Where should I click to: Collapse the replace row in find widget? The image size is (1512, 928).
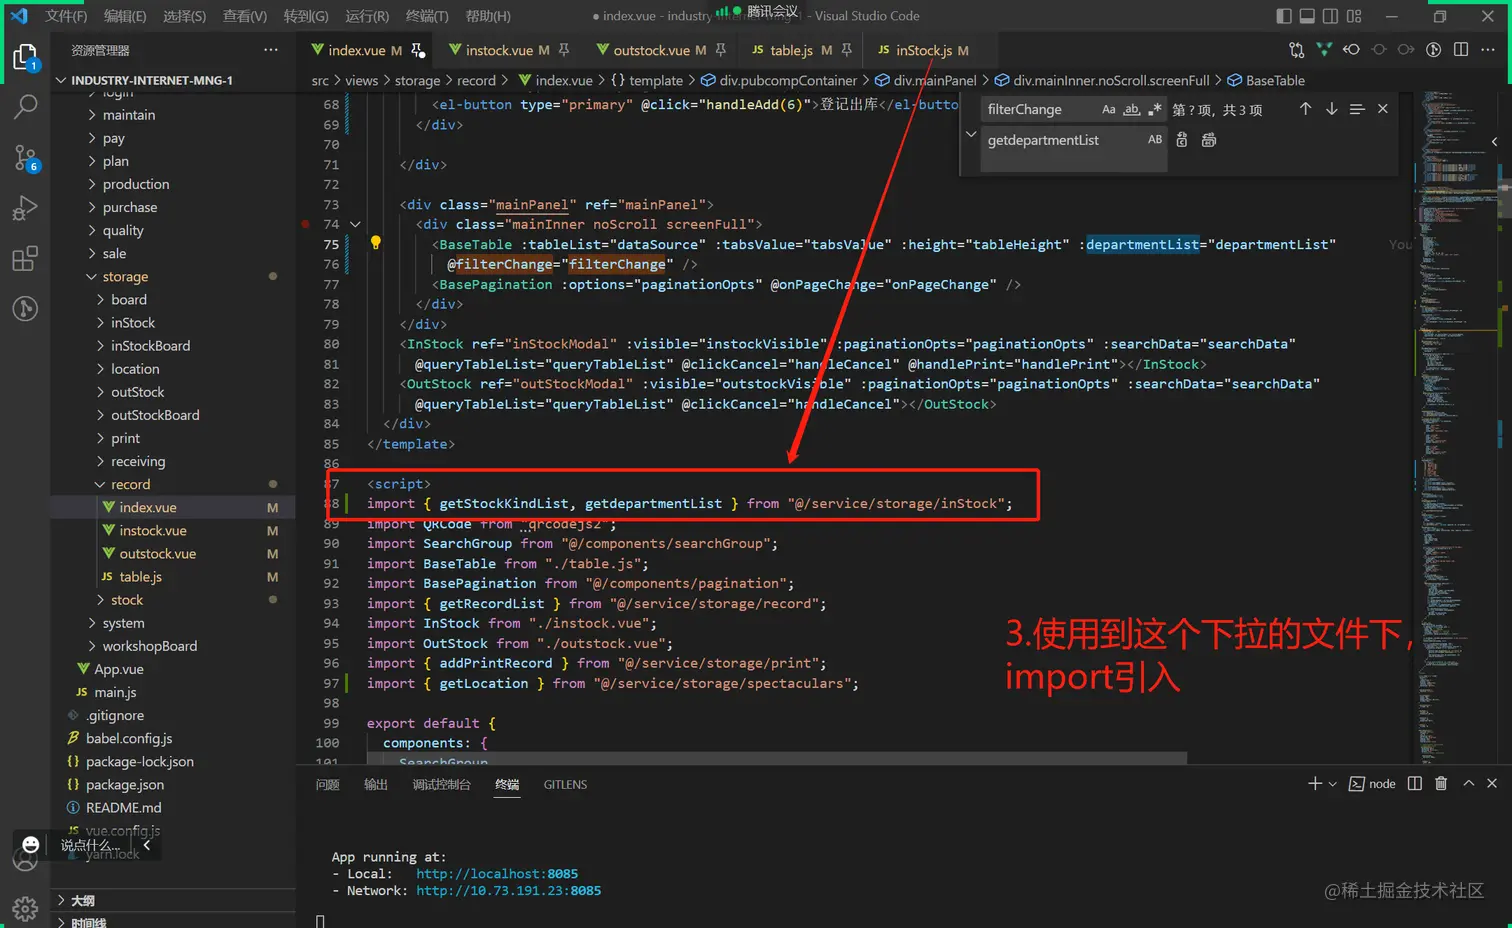970,133
